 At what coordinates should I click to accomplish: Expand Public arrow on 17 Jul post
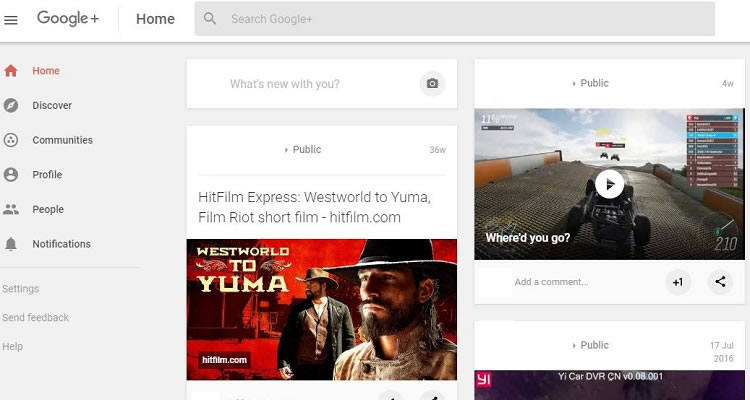point(574,345)
